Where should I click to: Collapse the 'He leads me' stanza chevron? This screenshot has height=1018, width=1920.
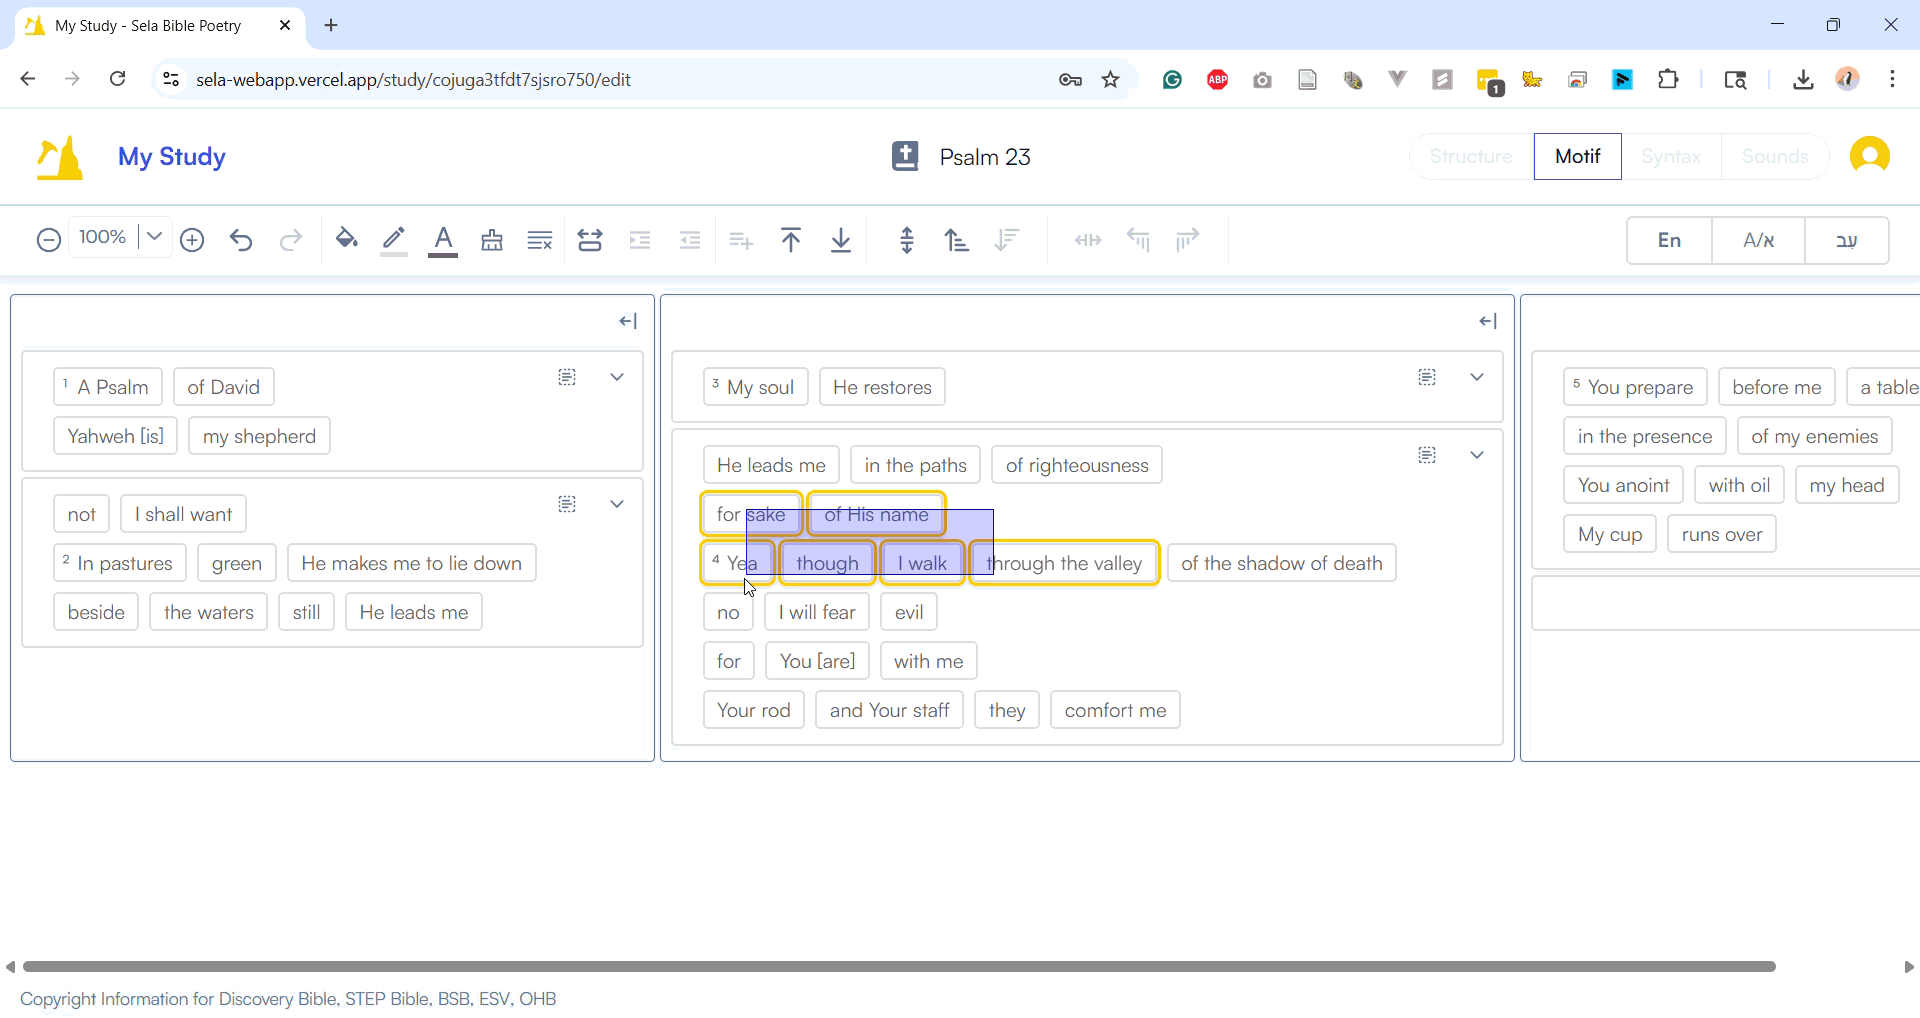pos(1477,455)
